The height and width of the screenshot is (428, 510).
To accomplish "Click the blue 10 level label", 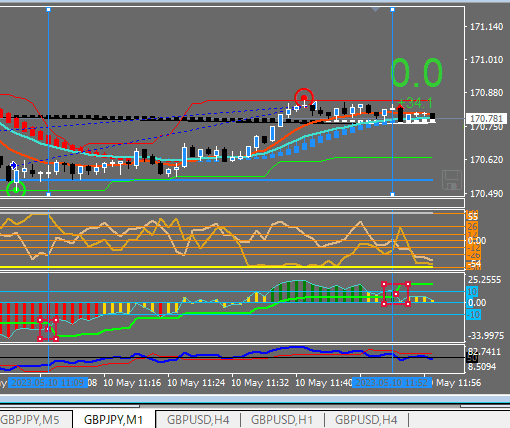I will (x=472, y=292).
